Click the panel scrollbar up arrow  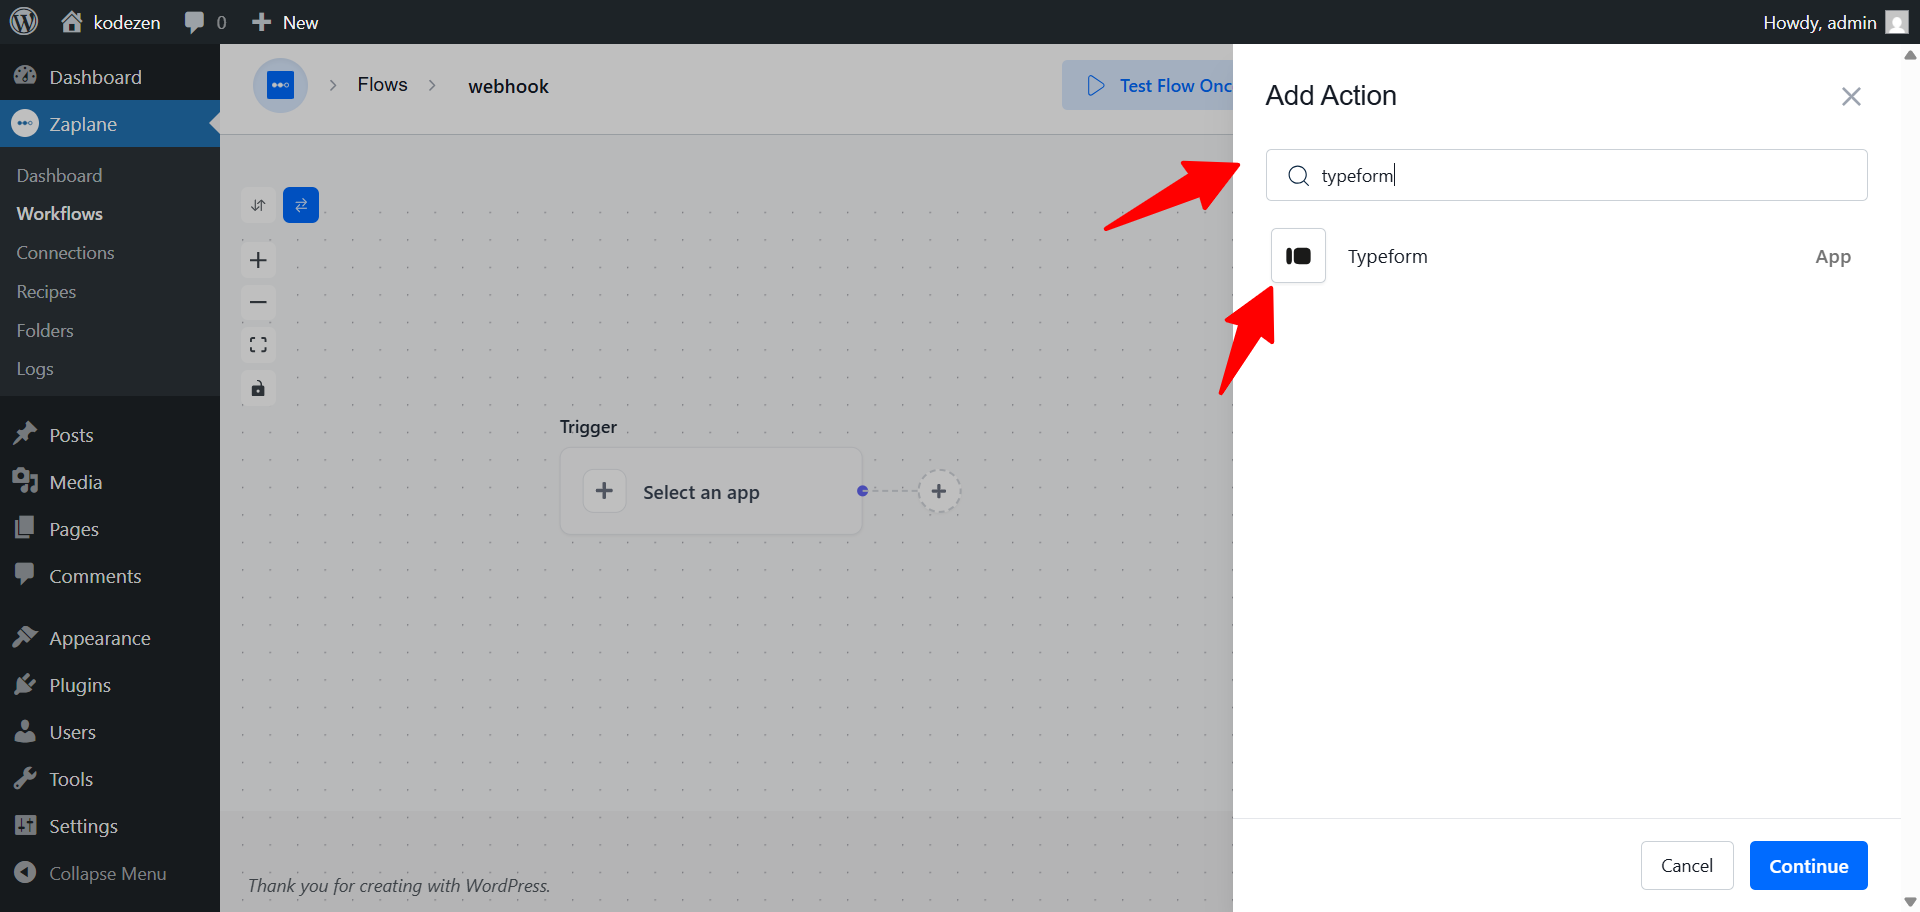pos(1910,55)
